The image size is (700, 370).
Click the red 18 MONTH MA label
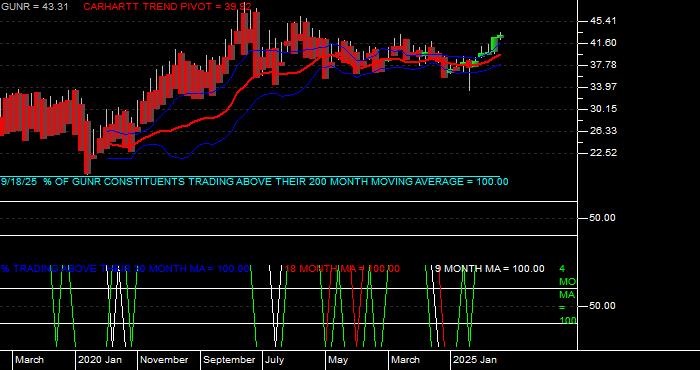point(342,269)
